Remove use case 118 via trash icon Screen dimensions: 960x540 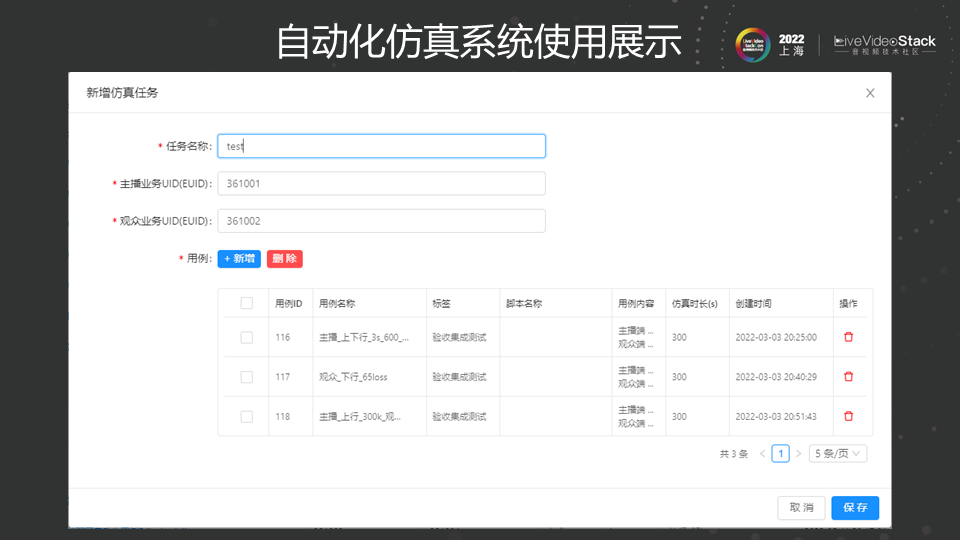coord(848,416)
